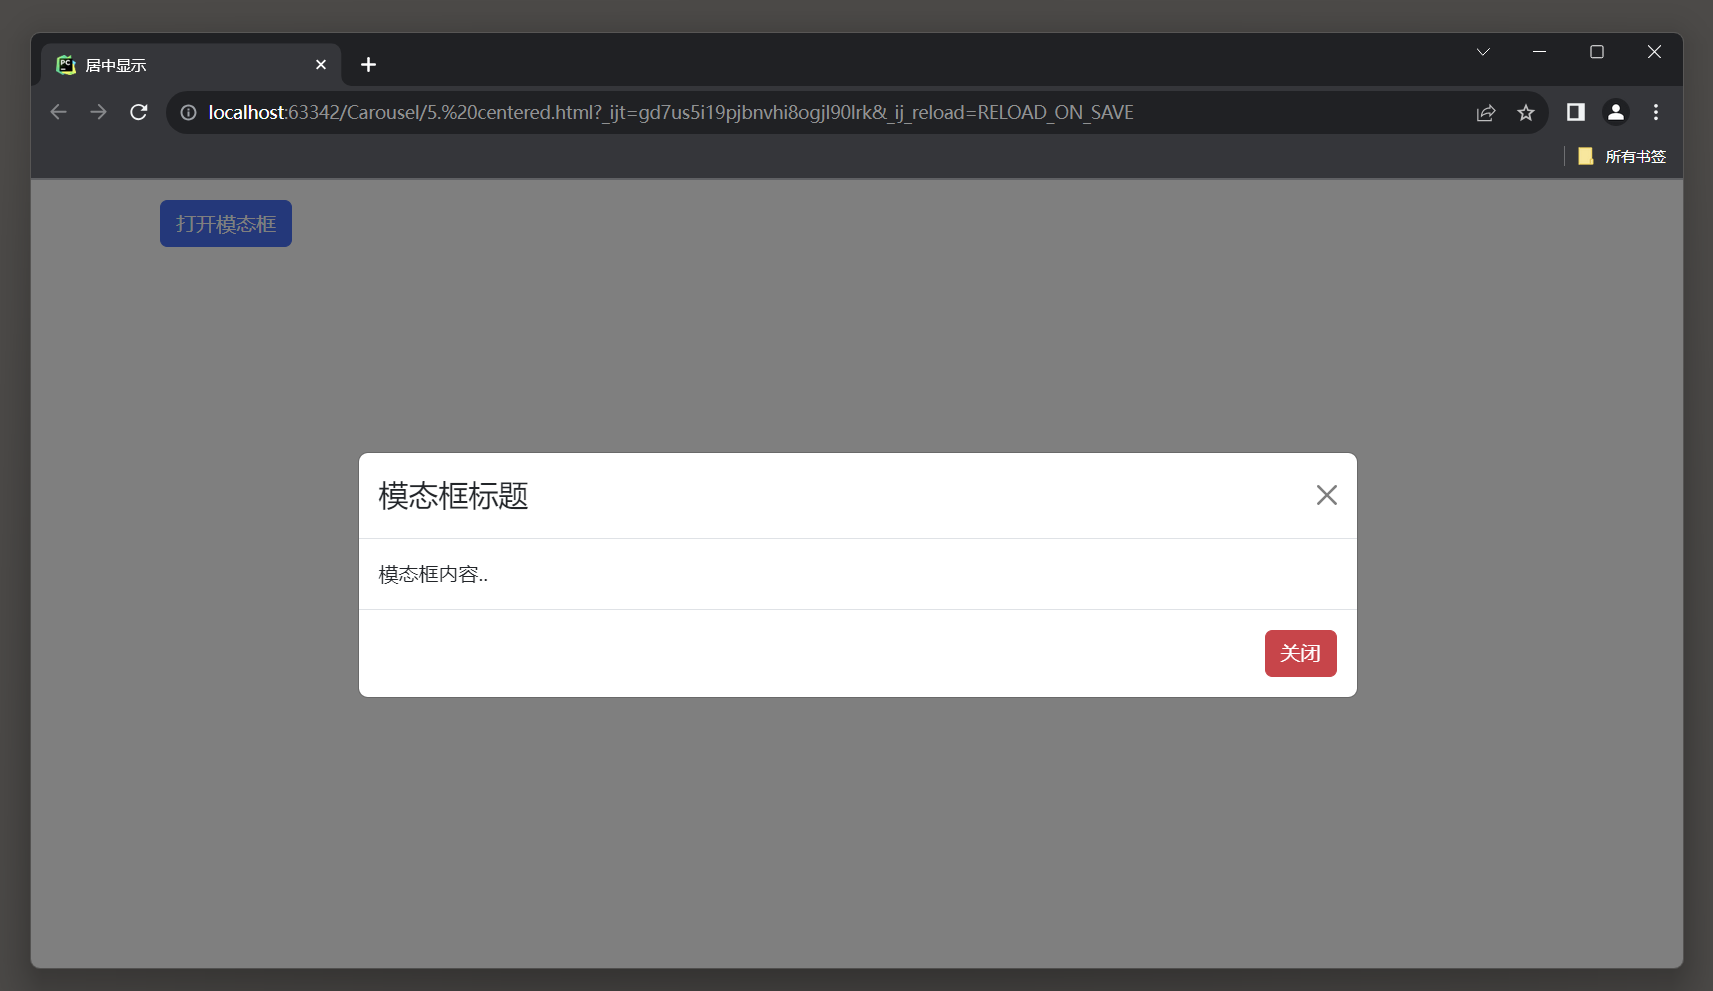Open the tab search dropdown arrow
Viewport: 1713px width, 991px height.
[1483, 52]
